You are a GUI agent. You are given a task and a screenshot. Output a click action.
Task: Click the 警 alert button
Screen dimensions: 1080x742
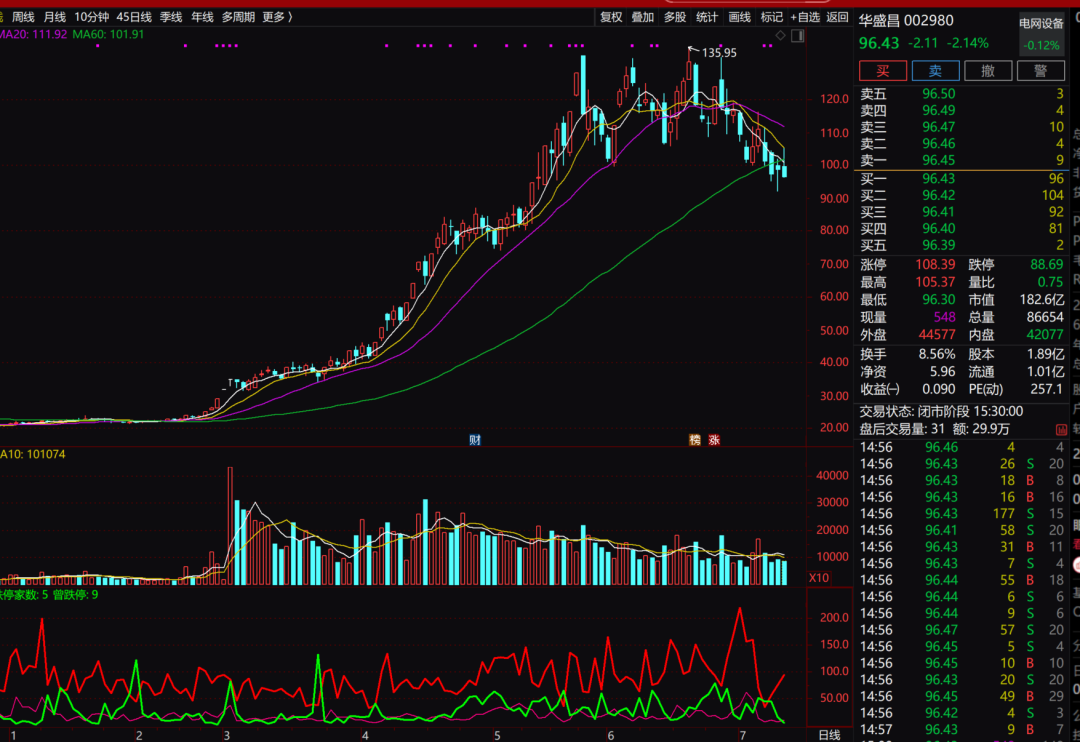click(x=1041, y=71)
